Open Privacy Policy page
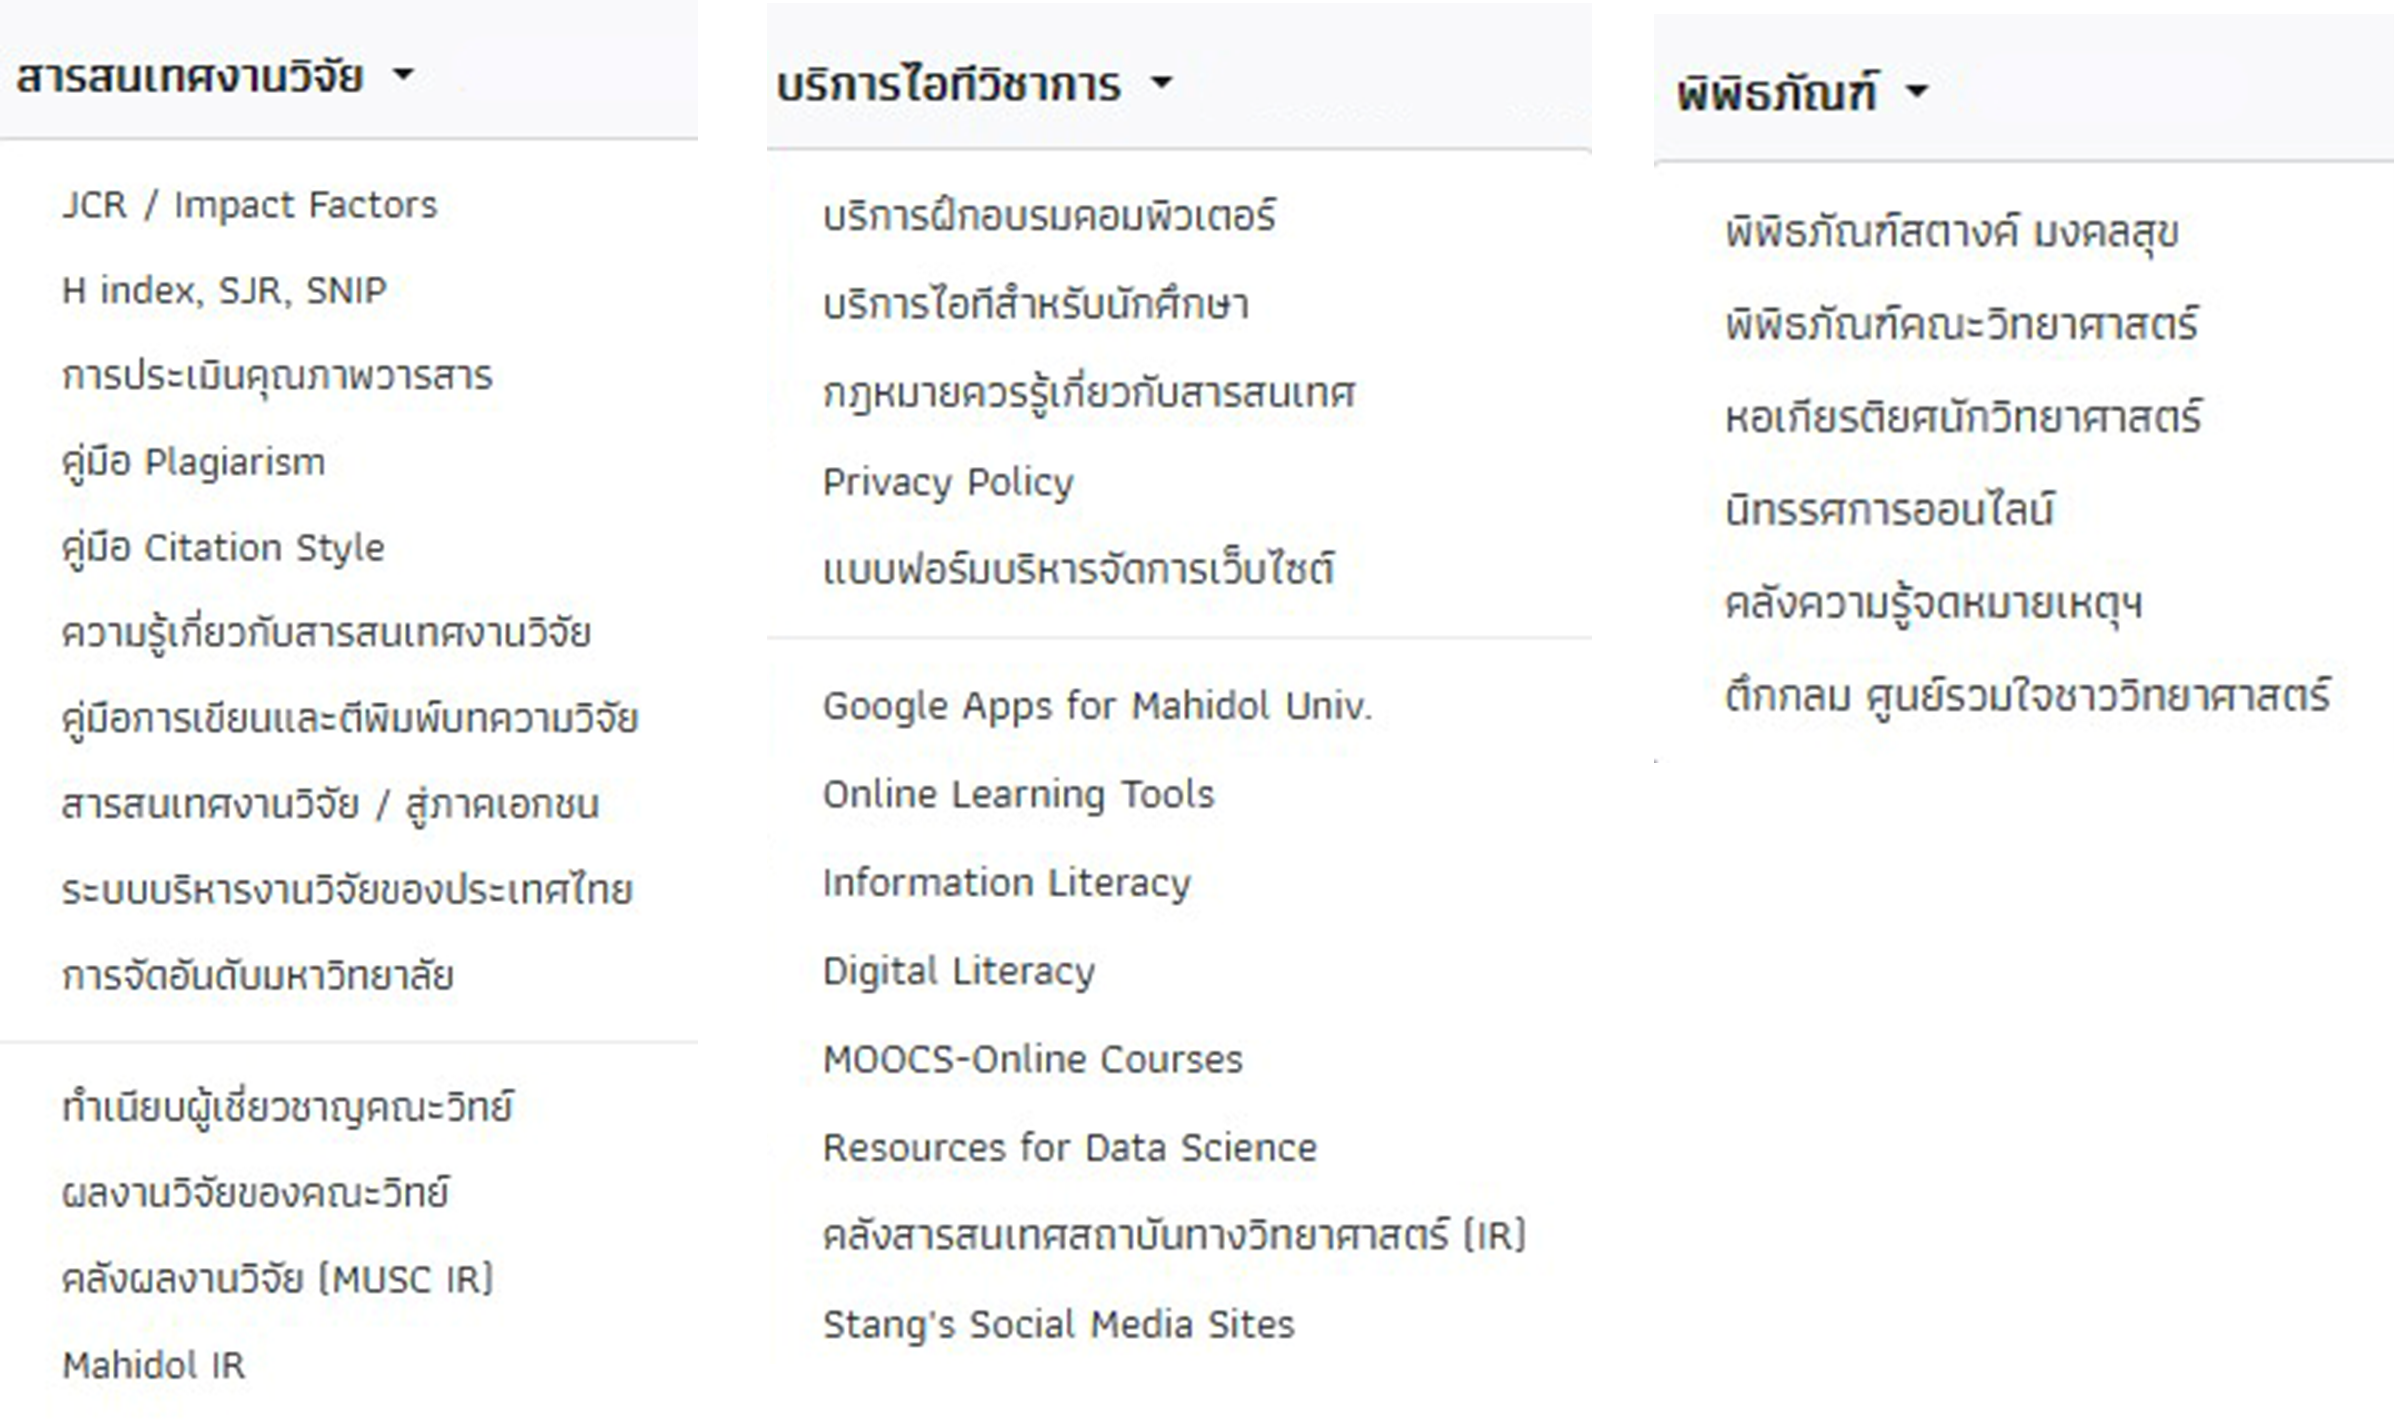The image size is (2394, 1421). pos(947,482)
